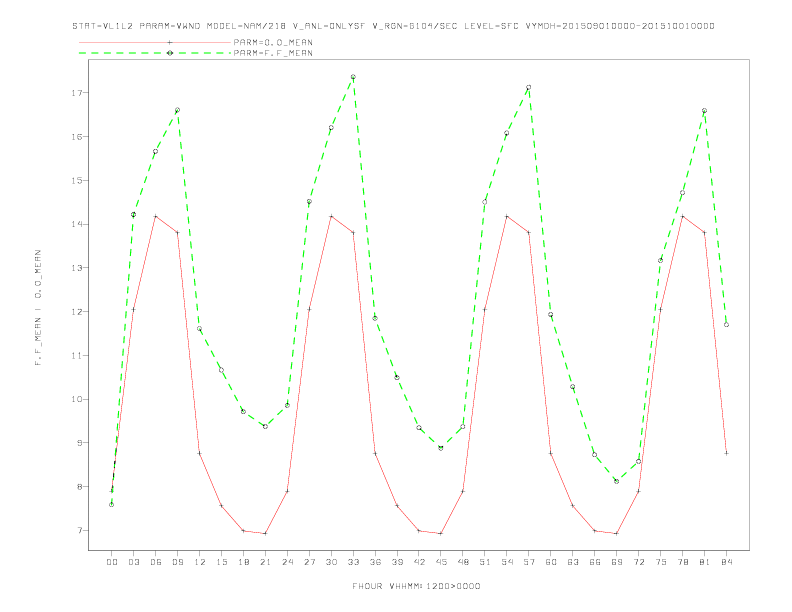The image size is (792, 612).
Task: Click the x-axis tick label 54
Action: [507, 562]
